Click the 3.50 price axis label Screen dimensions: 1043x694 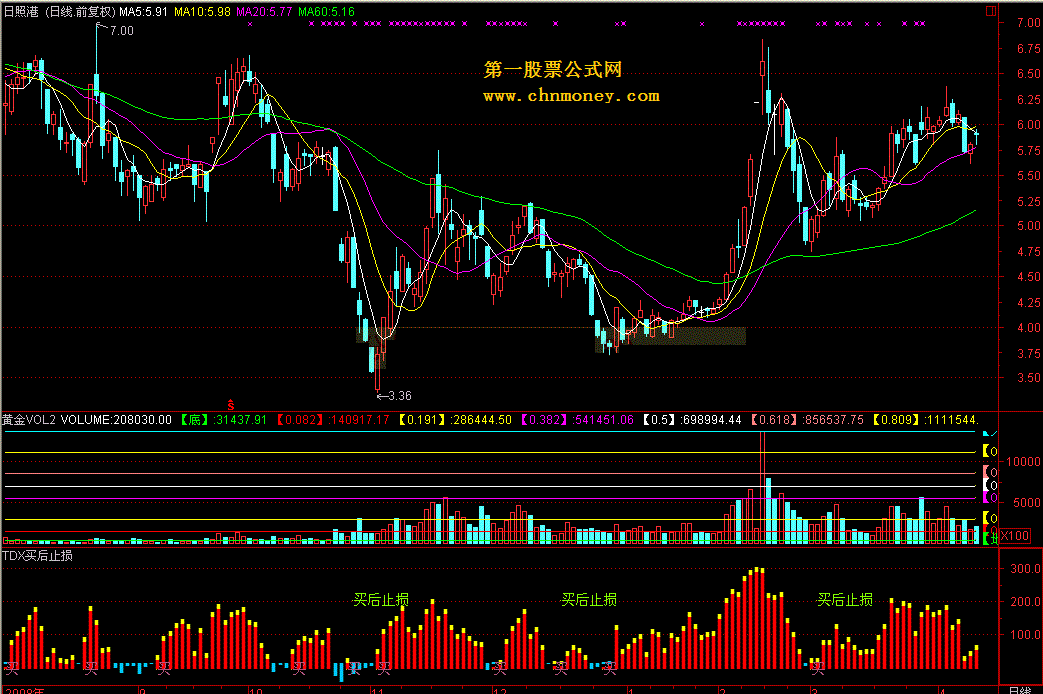pos(1028,377)
